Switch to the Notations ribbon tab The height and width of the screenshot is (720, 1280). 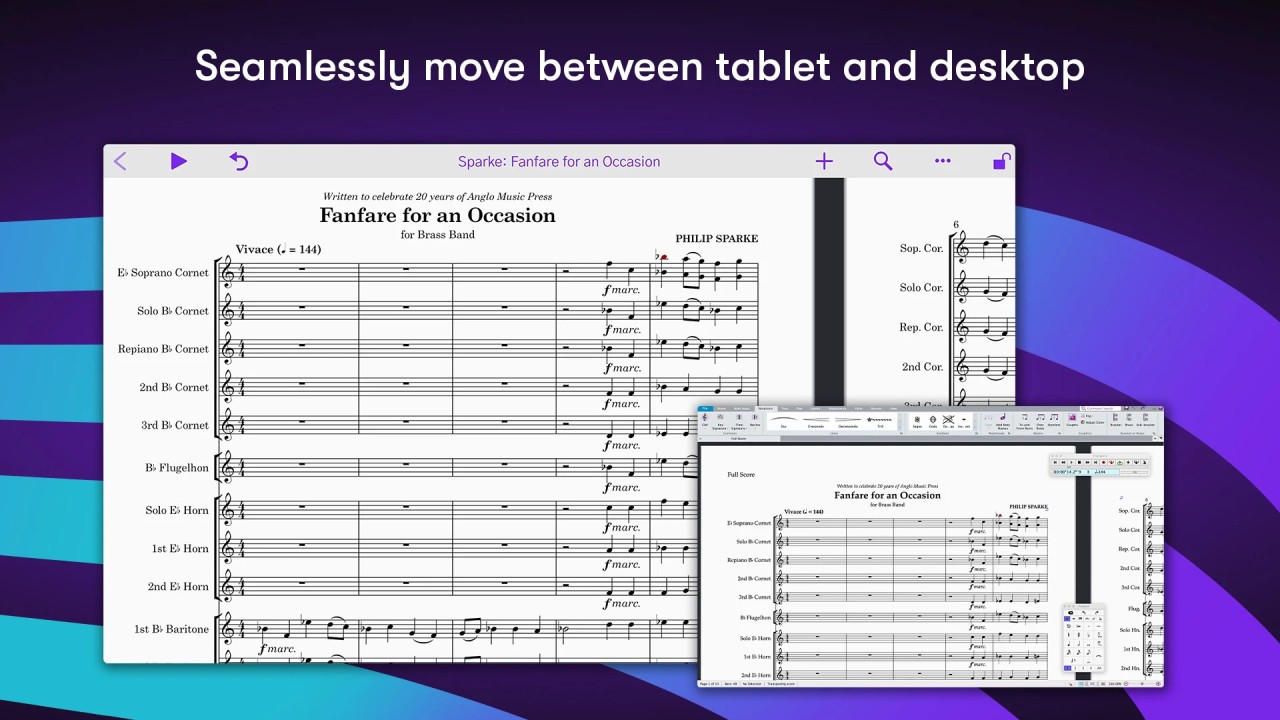(x=766, y=408)
